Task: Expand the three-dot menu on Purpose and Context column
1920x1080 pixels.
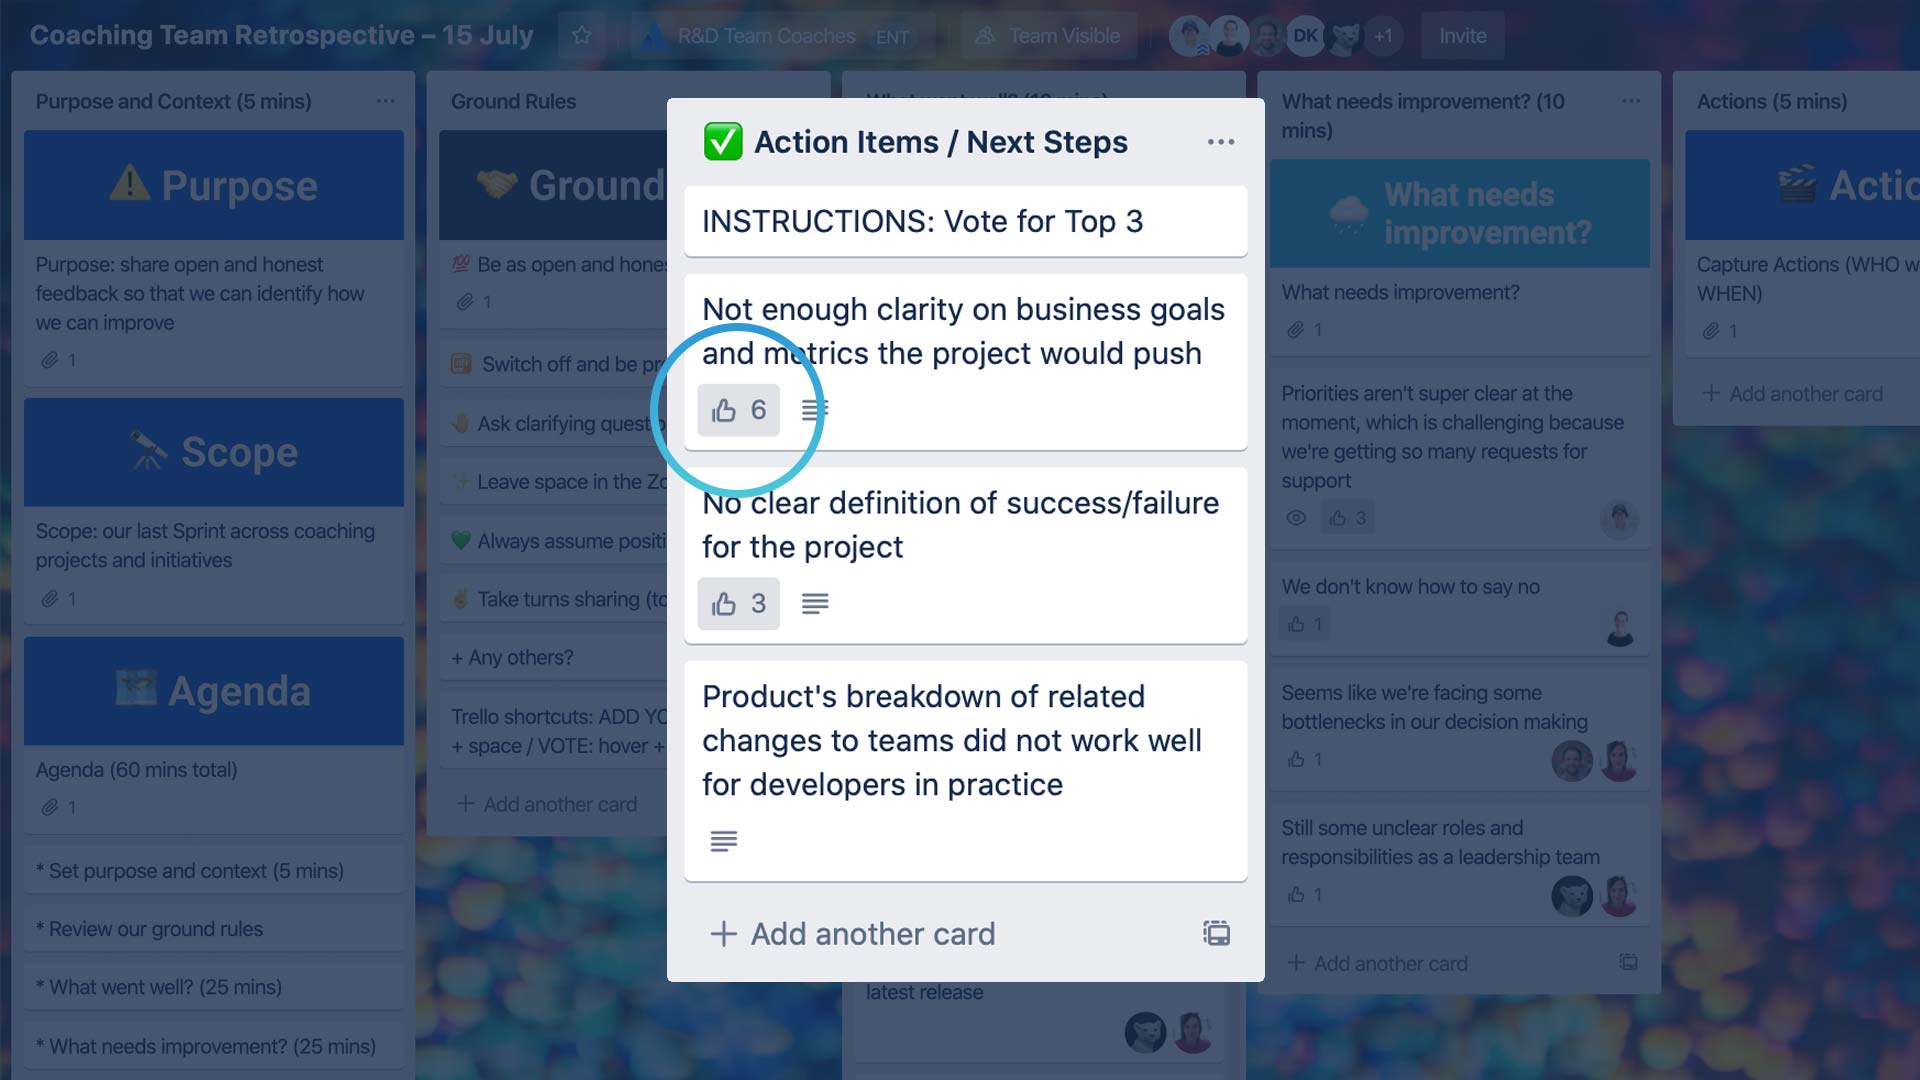Action: coord(385,100)
